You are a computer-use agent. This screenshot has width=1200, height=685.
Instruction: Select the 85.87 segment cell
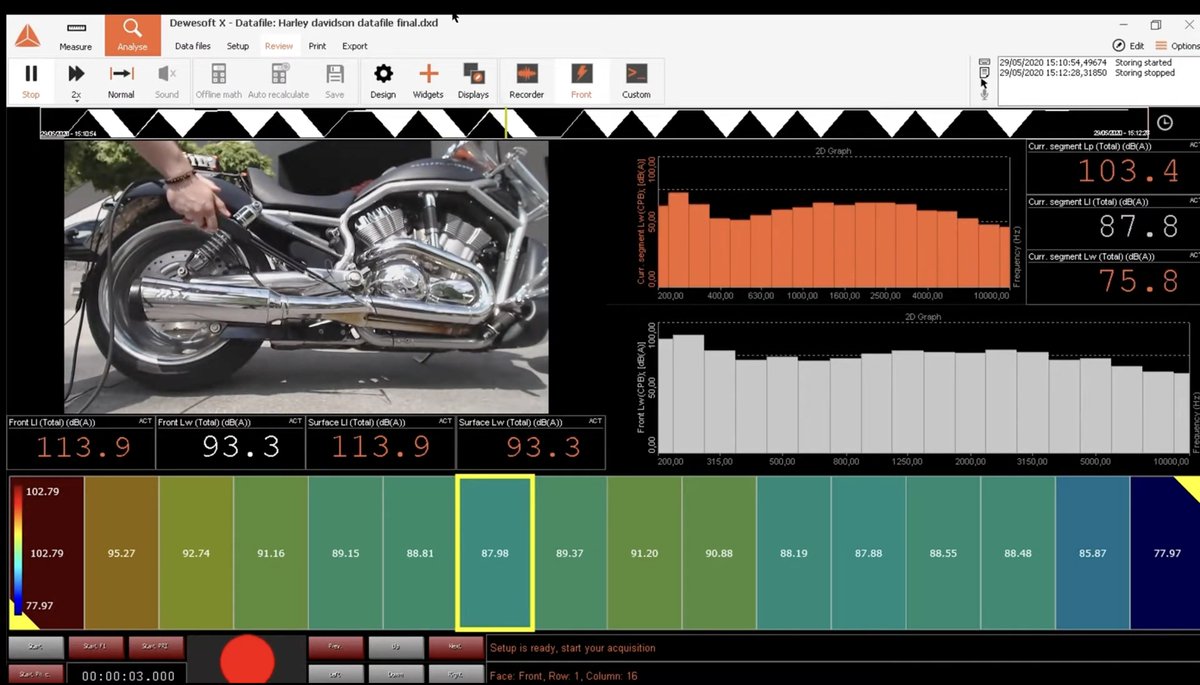[x=1093, y=553]
